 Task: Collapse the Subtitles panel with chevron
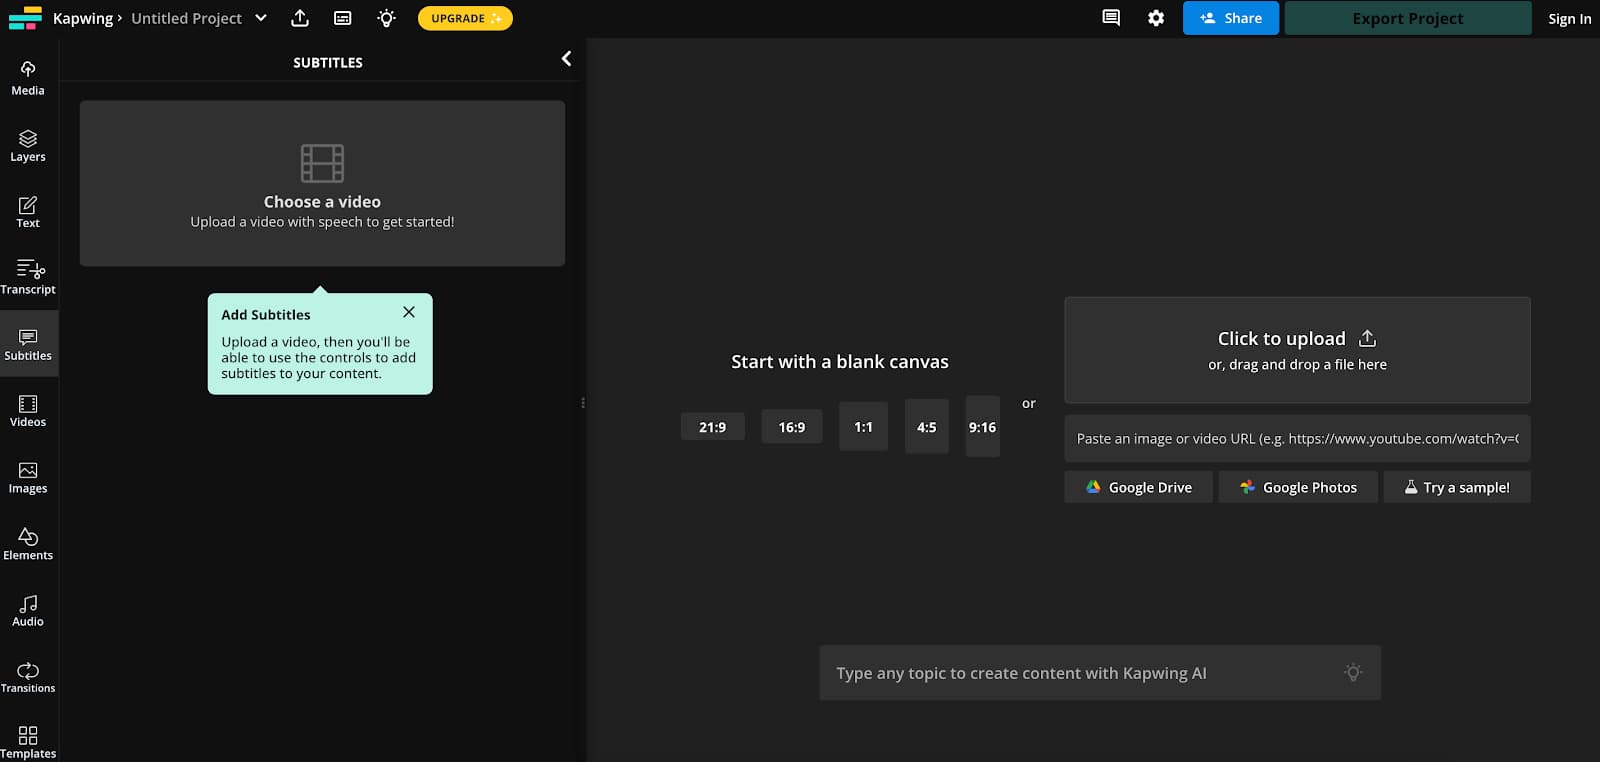566,59
